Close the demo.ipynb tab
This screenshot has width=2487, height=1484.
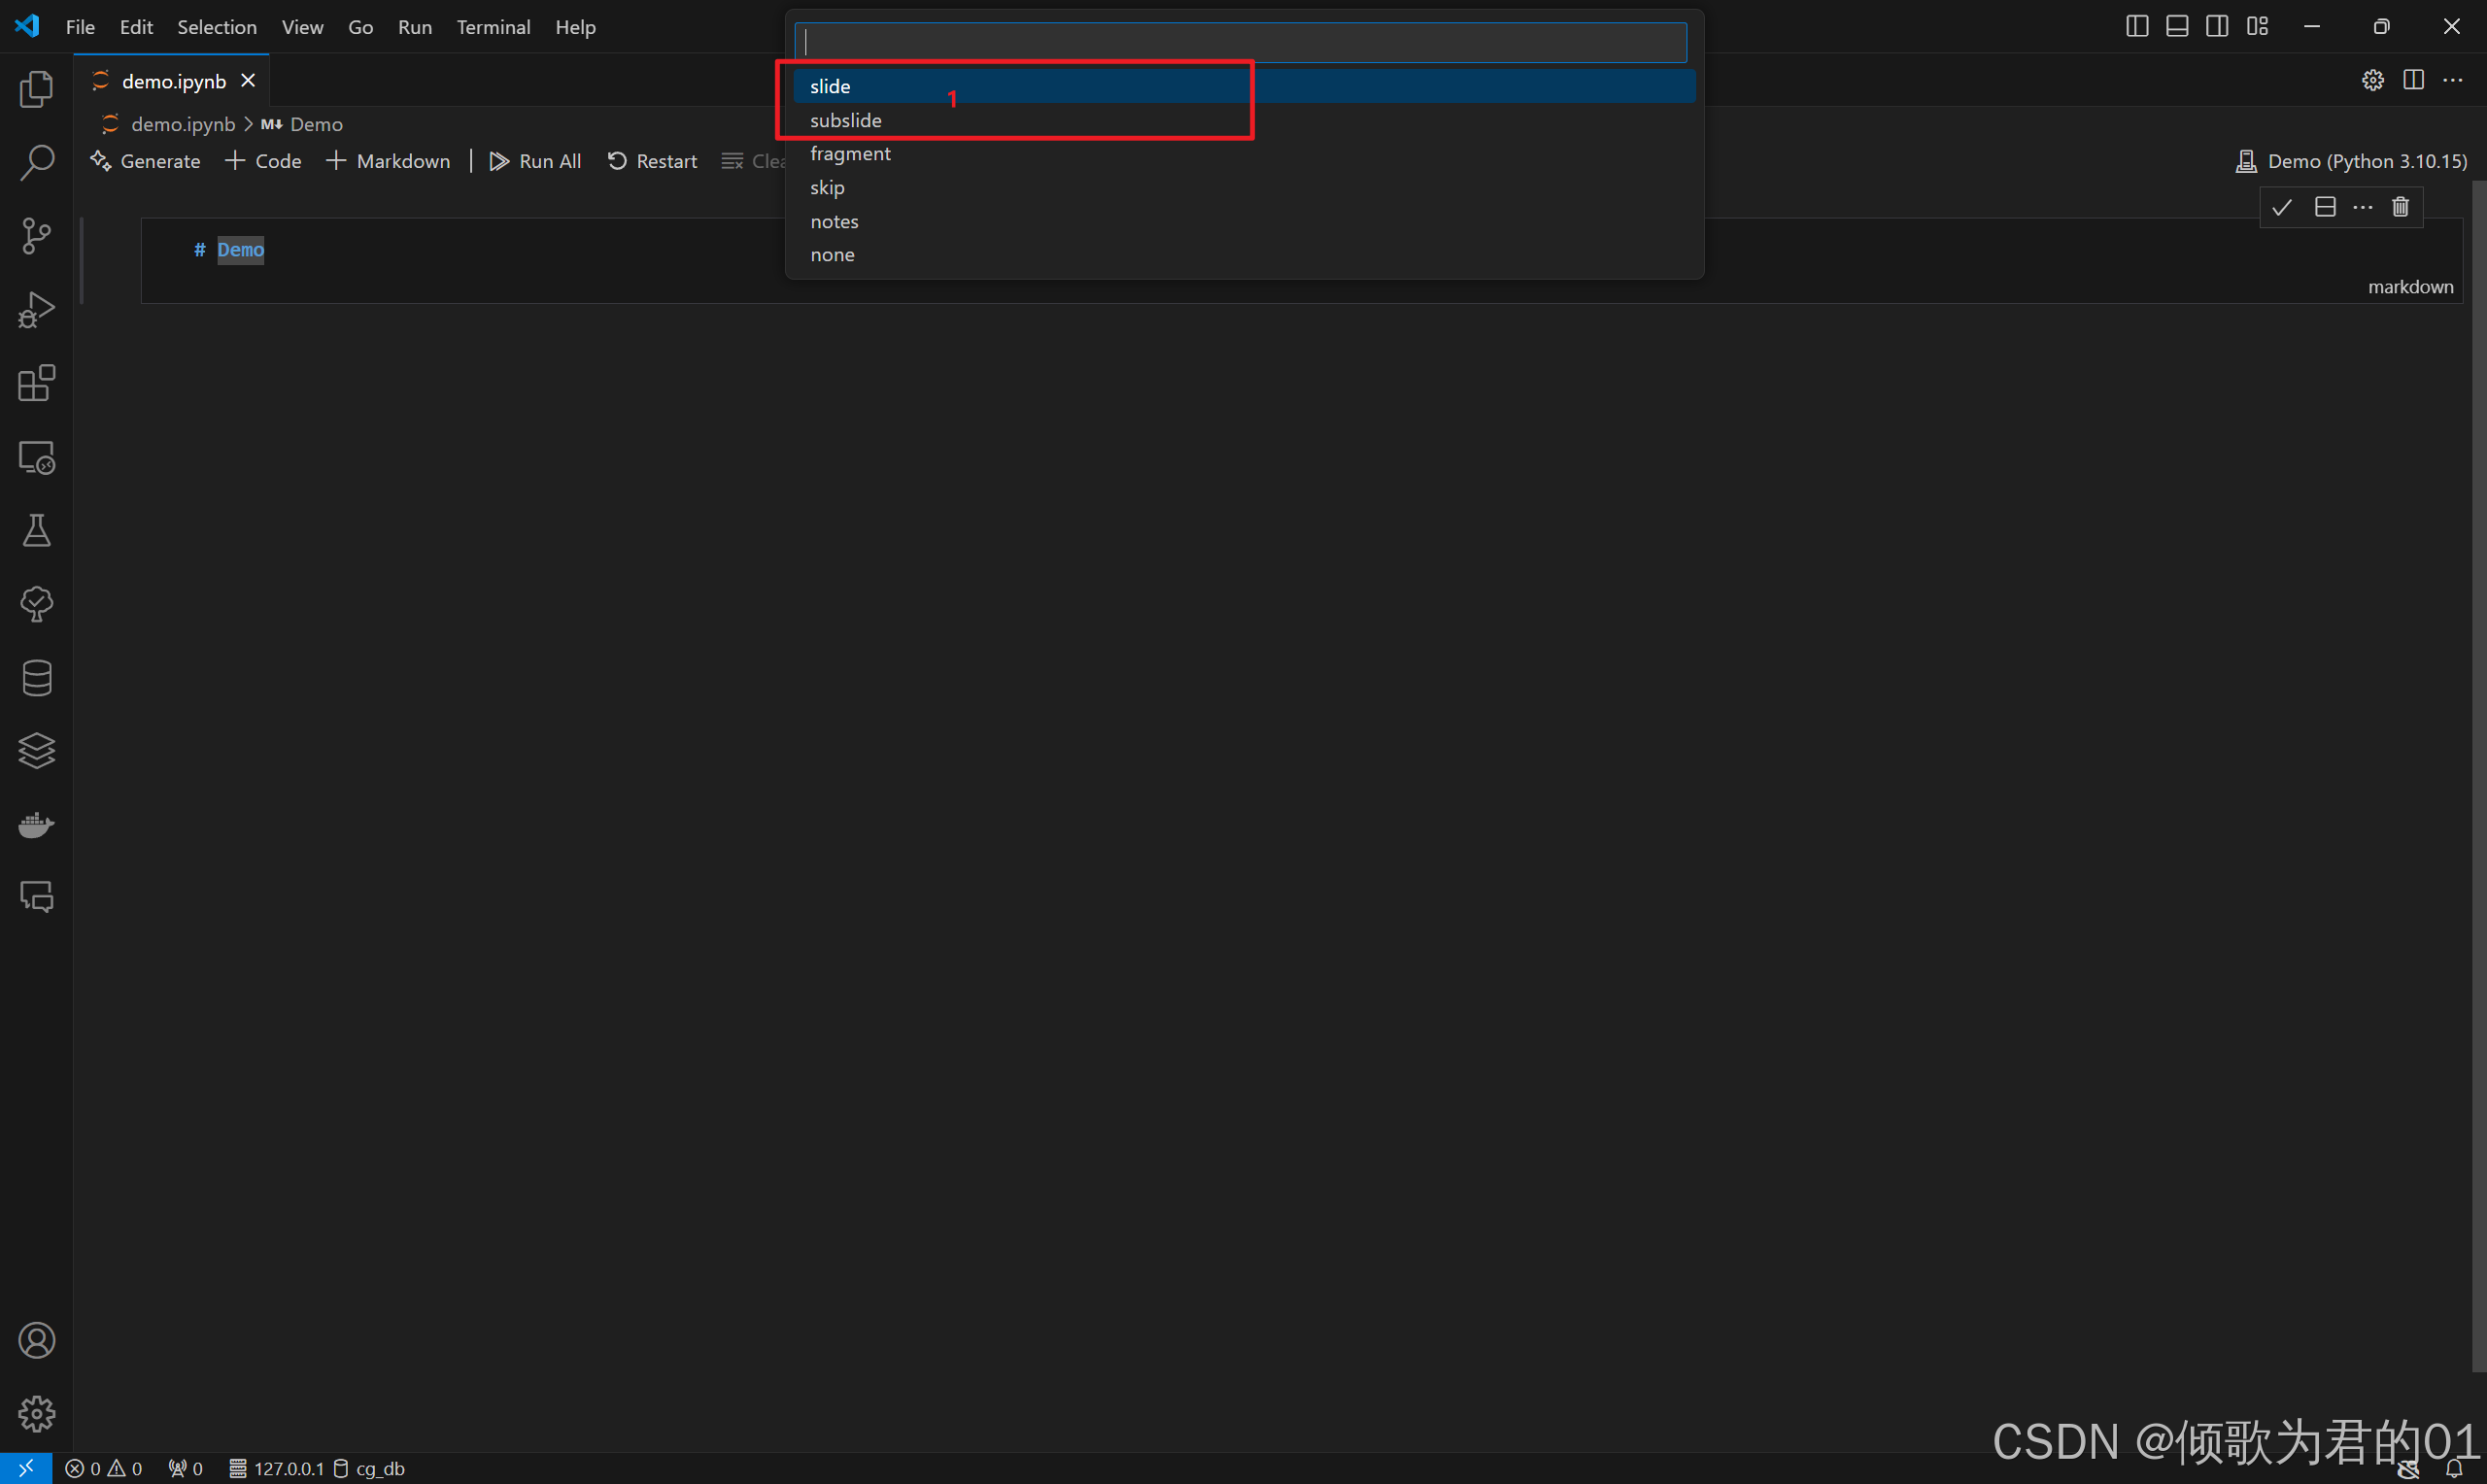(248, 81)
